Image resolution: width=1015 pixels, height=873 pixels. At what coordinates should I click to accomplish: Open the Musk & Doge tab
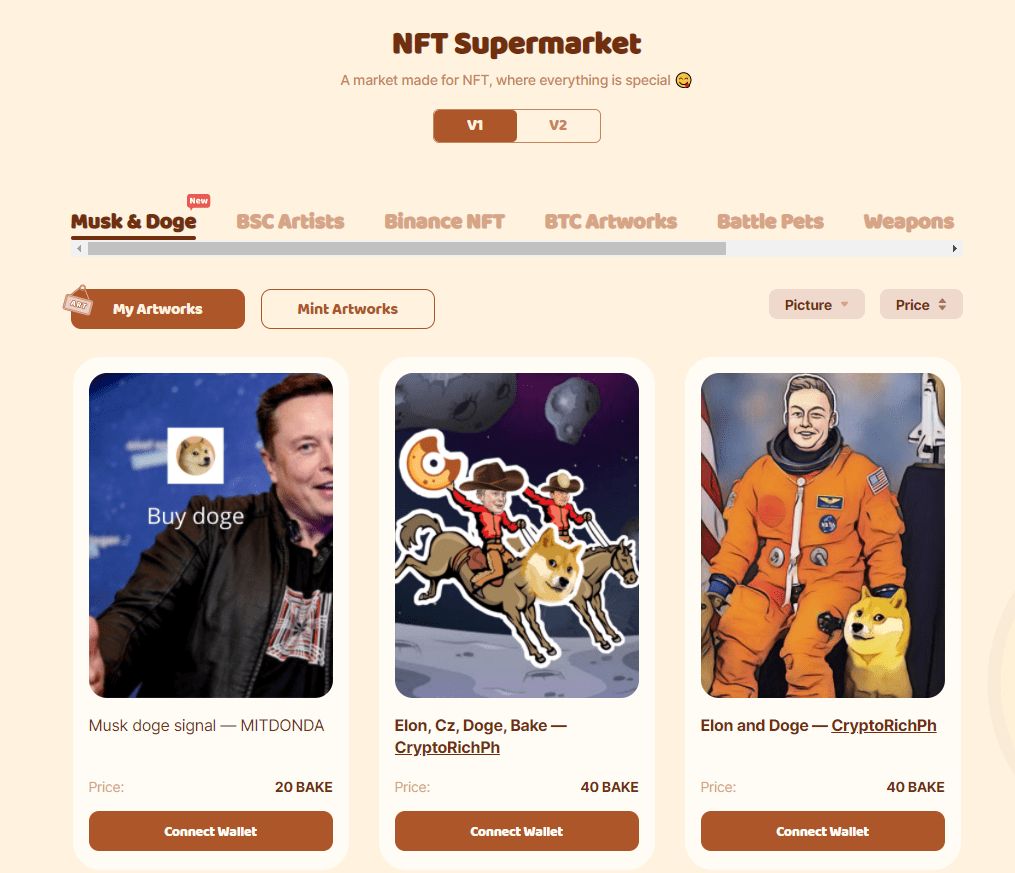pos(133,222)
